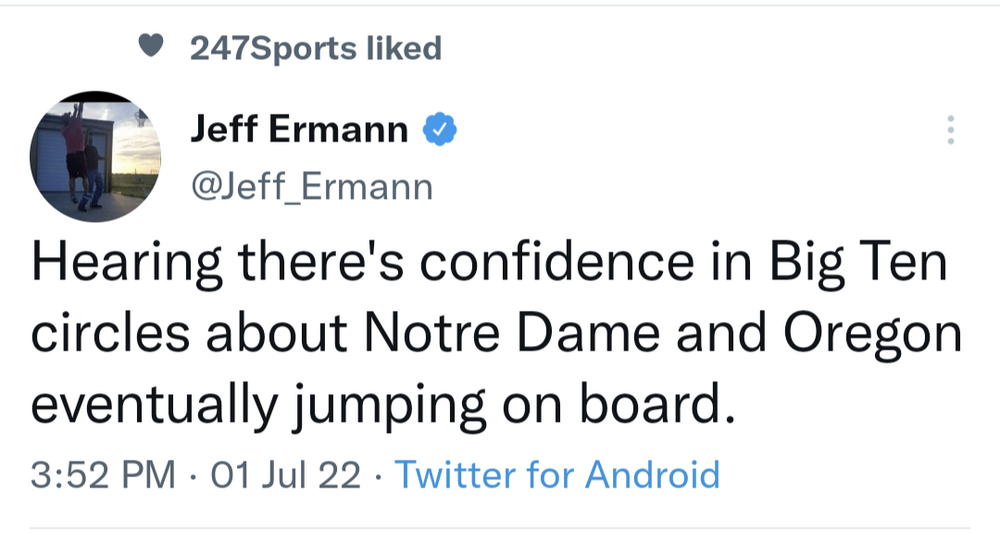Open Jeff Ermann's profile picture
This screenshot has height=544, width=1000.
coord(95,156)
